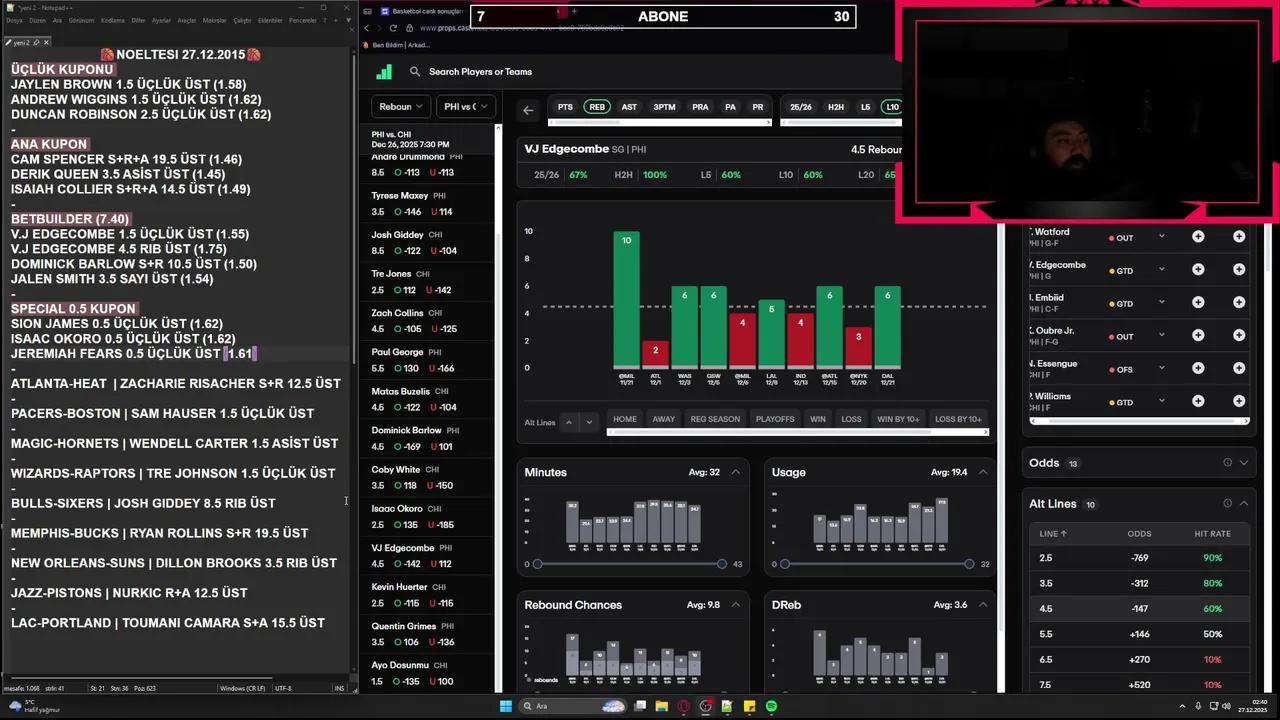Screen dimensions: 1280x720
Task: Click Alt Lines down stepper arrow
Action: tap(588, 422)
